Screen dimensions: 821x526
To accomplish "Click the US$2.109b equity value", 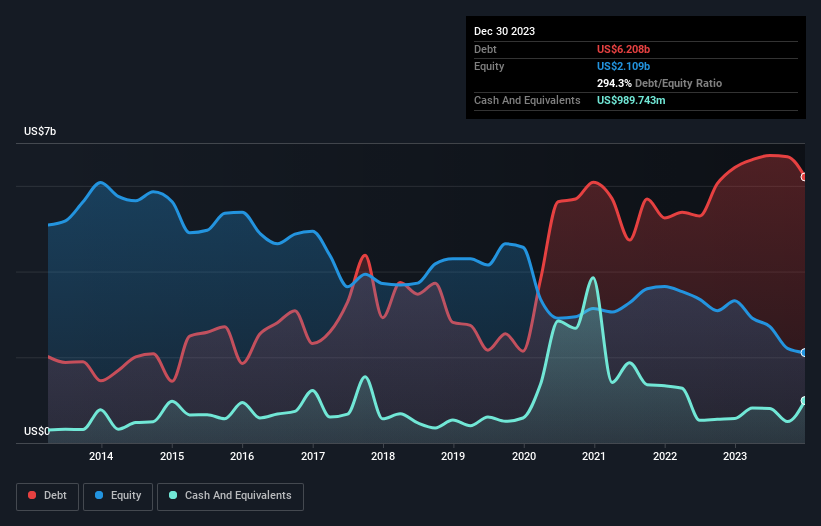I will pos(623,66).
